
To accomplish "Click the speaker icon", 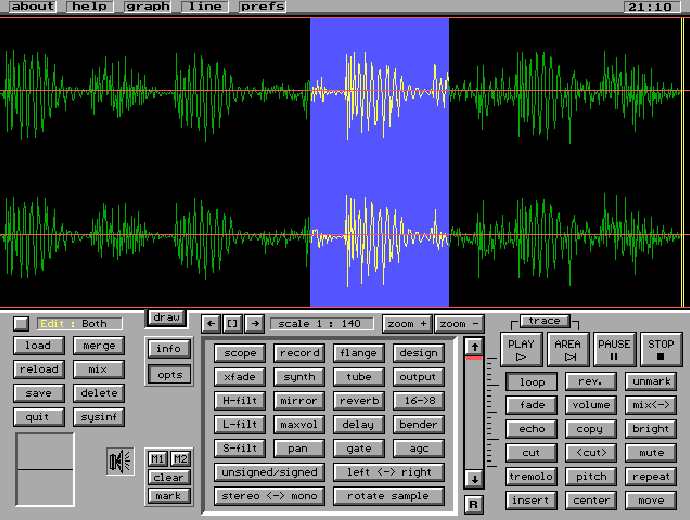I will tap(120, 461).
